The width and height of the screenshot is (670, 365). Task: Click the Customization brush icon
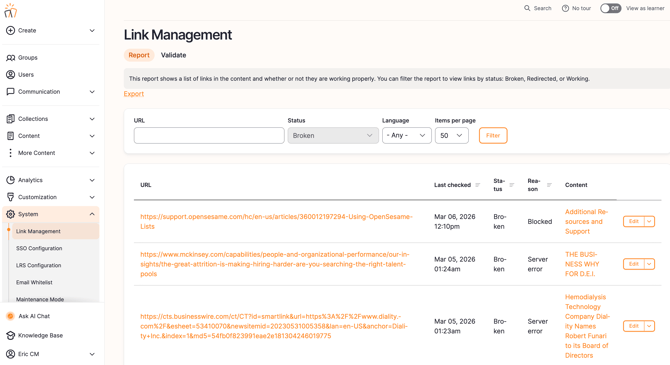[10, 197]
